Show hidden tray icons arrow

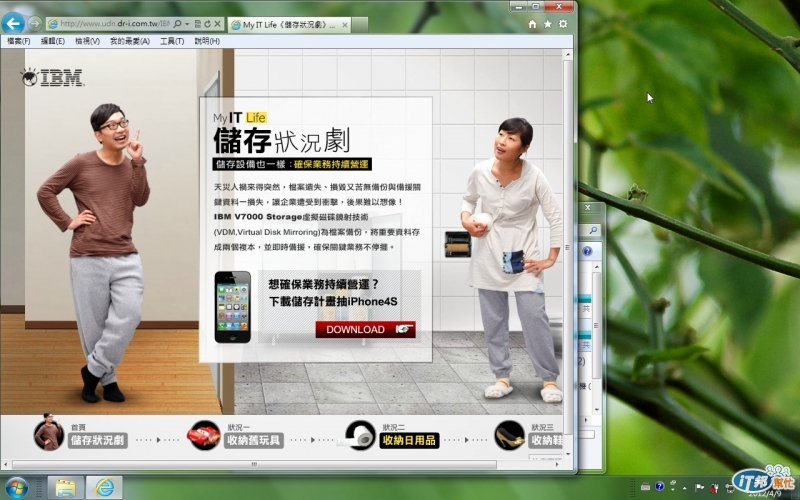point(685,487)
